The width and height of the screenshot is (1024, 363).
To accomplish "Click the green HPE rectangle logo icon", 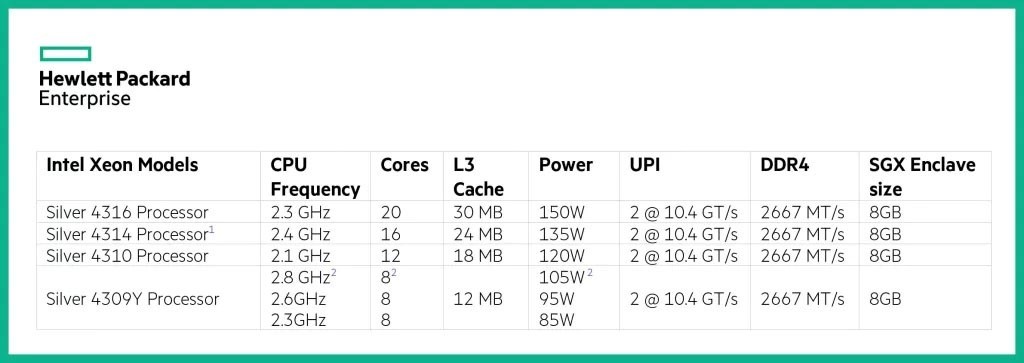I will click(x=65, y=54).
